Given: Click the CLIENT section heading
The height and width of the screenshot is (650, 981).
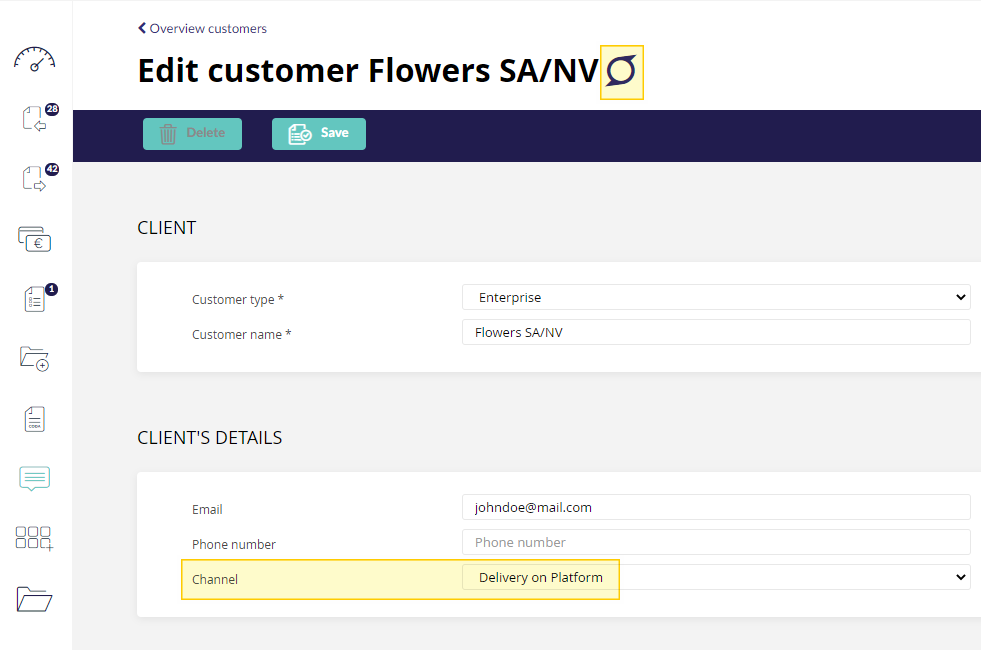Looking at the screenshot, I should point(166,228).
